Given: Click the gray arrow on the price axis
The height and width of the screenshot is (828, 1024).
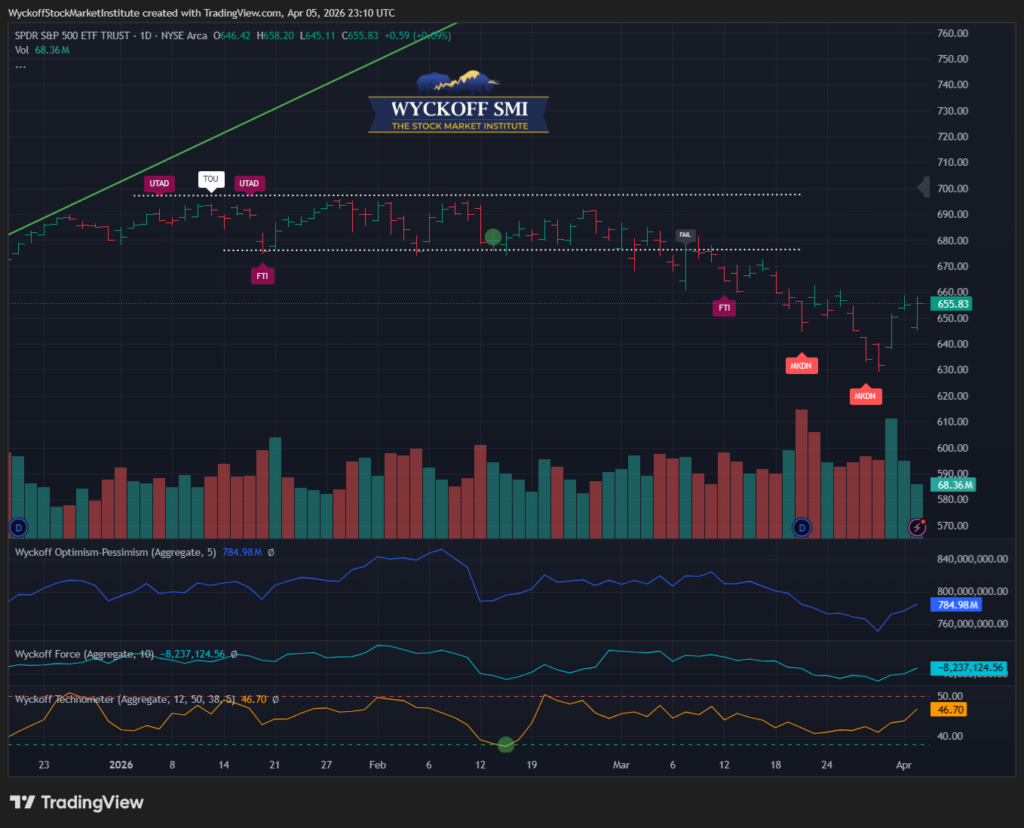Looking at the screenshot, I should (x=924, y=187).
